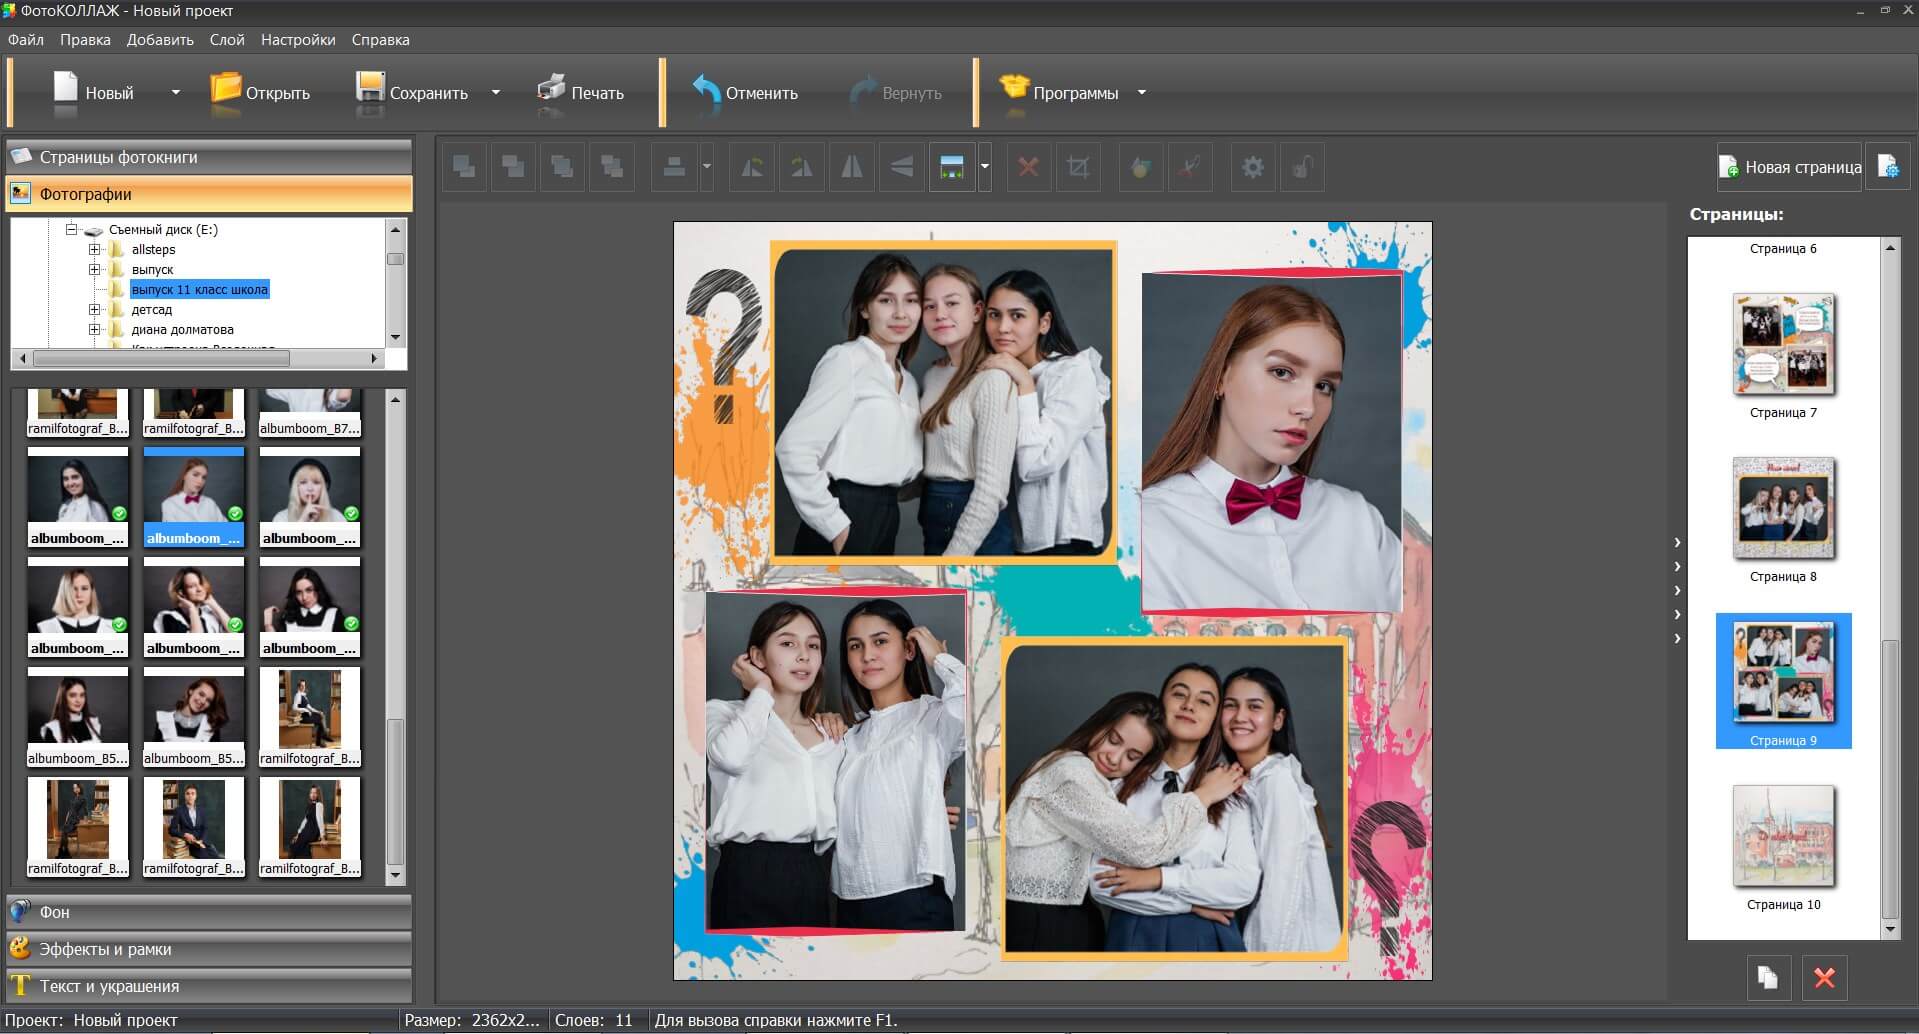Create new project with Новый button

coord(93,92)
